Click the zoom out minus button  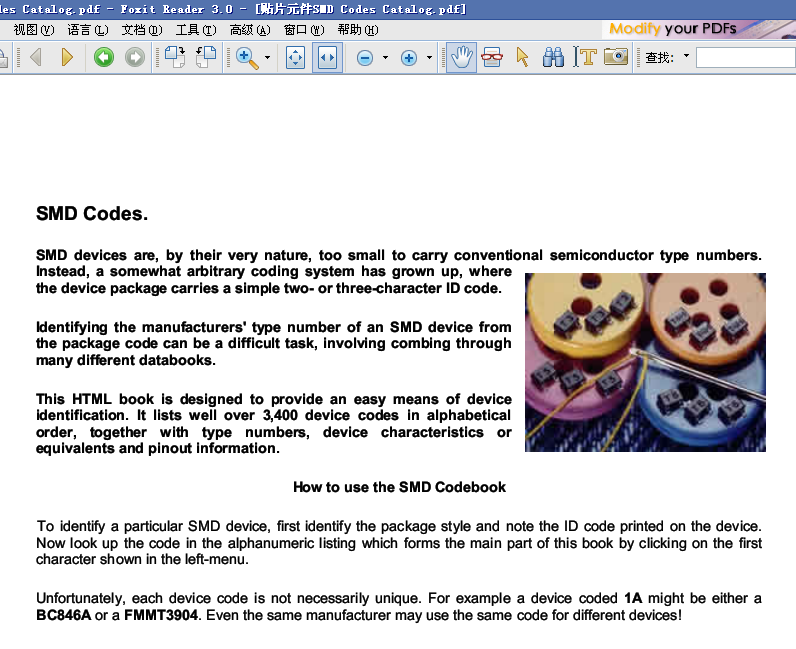tap(364, 58)
